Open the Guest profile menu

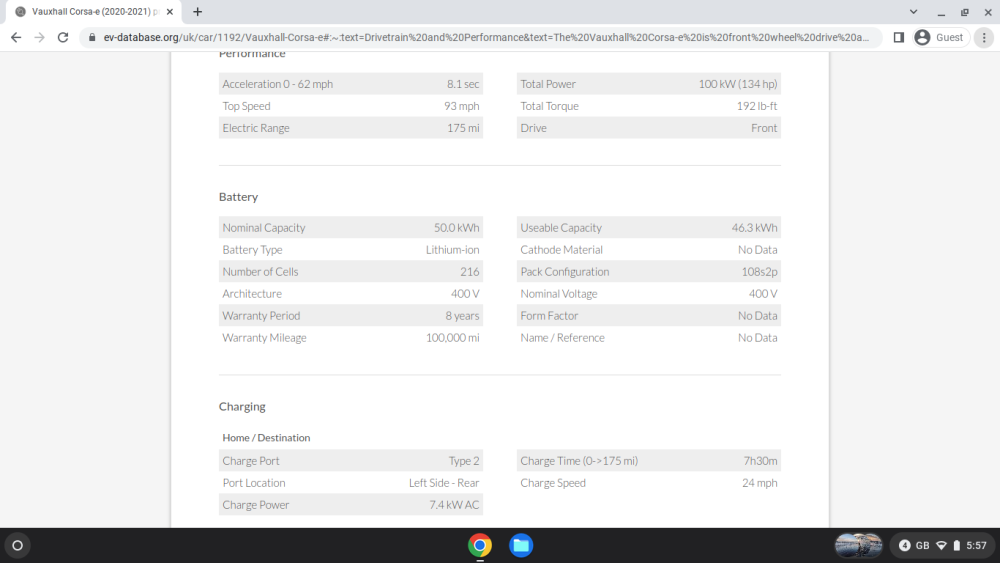941,38
